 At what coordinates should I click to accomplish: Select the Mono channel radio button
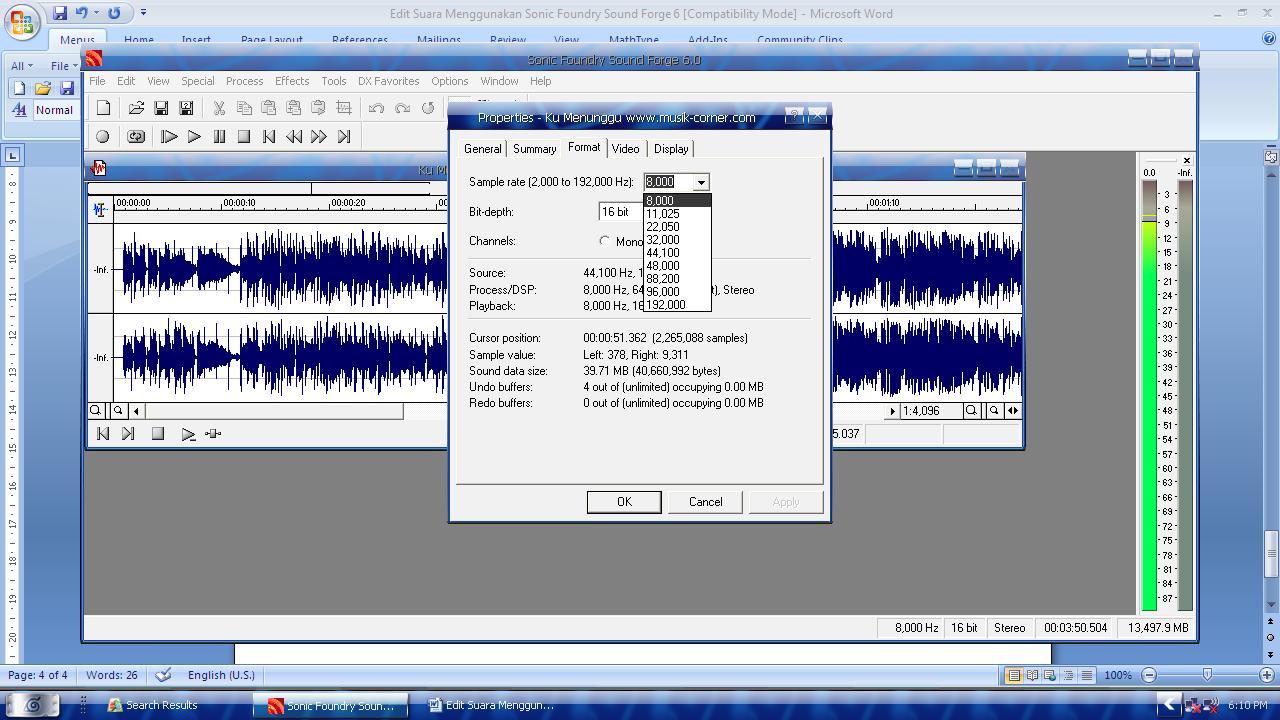click(604, 241)
